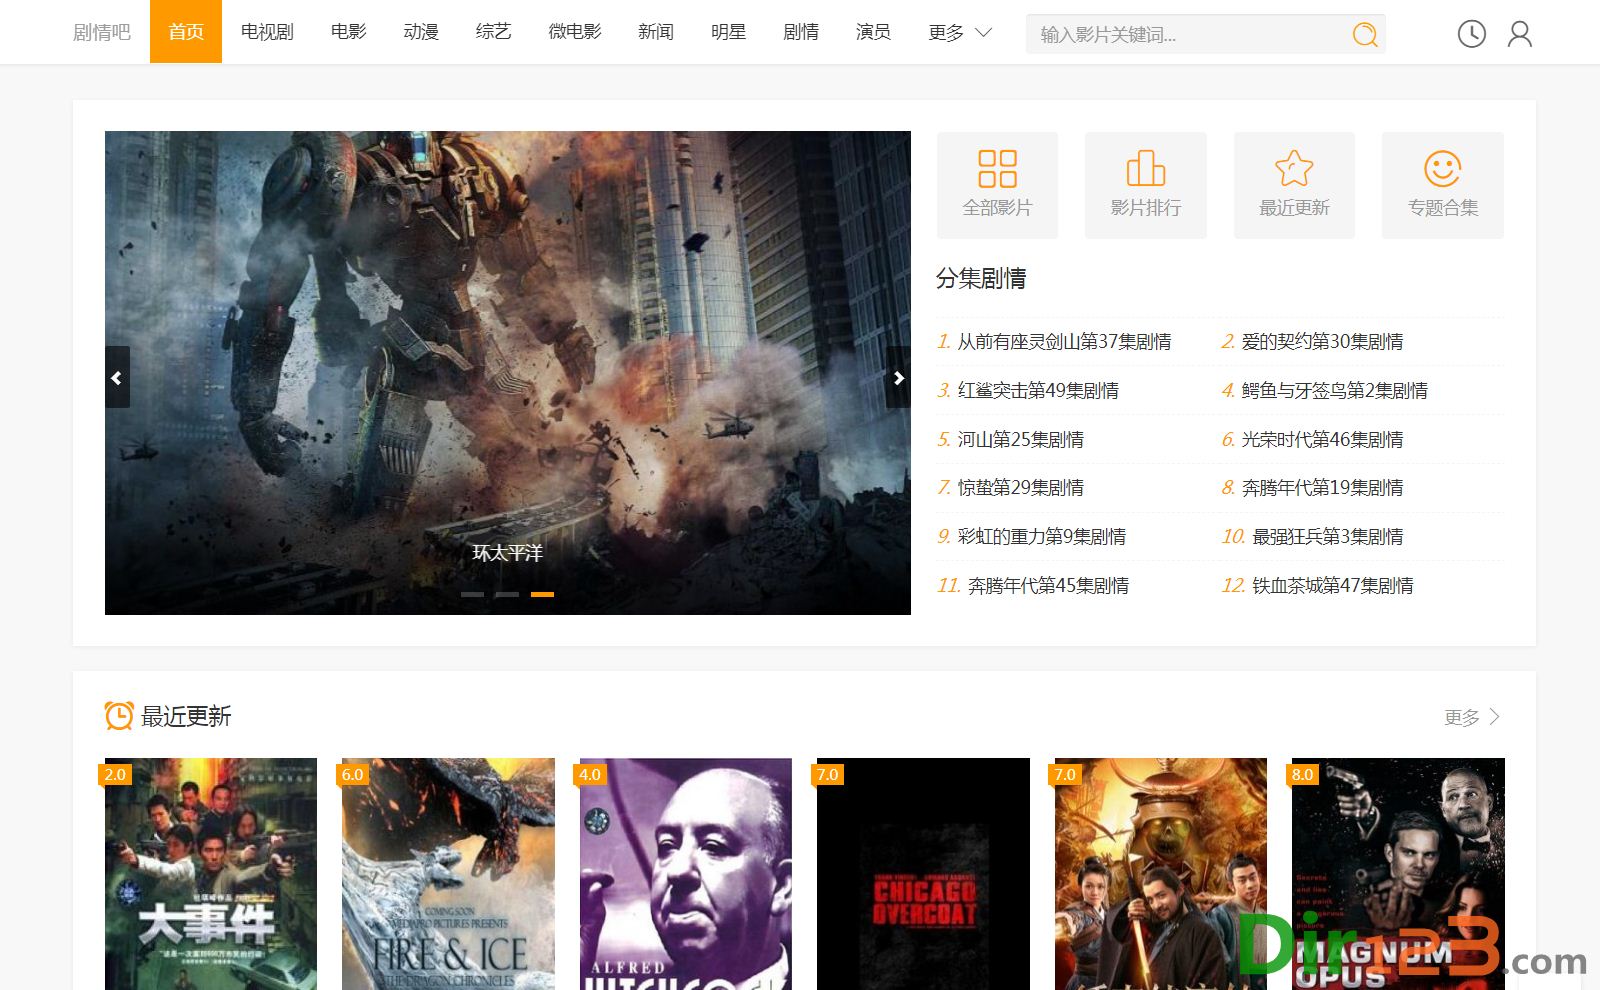
Task: Open the 新闻 navigation tab
Action: 656,32
